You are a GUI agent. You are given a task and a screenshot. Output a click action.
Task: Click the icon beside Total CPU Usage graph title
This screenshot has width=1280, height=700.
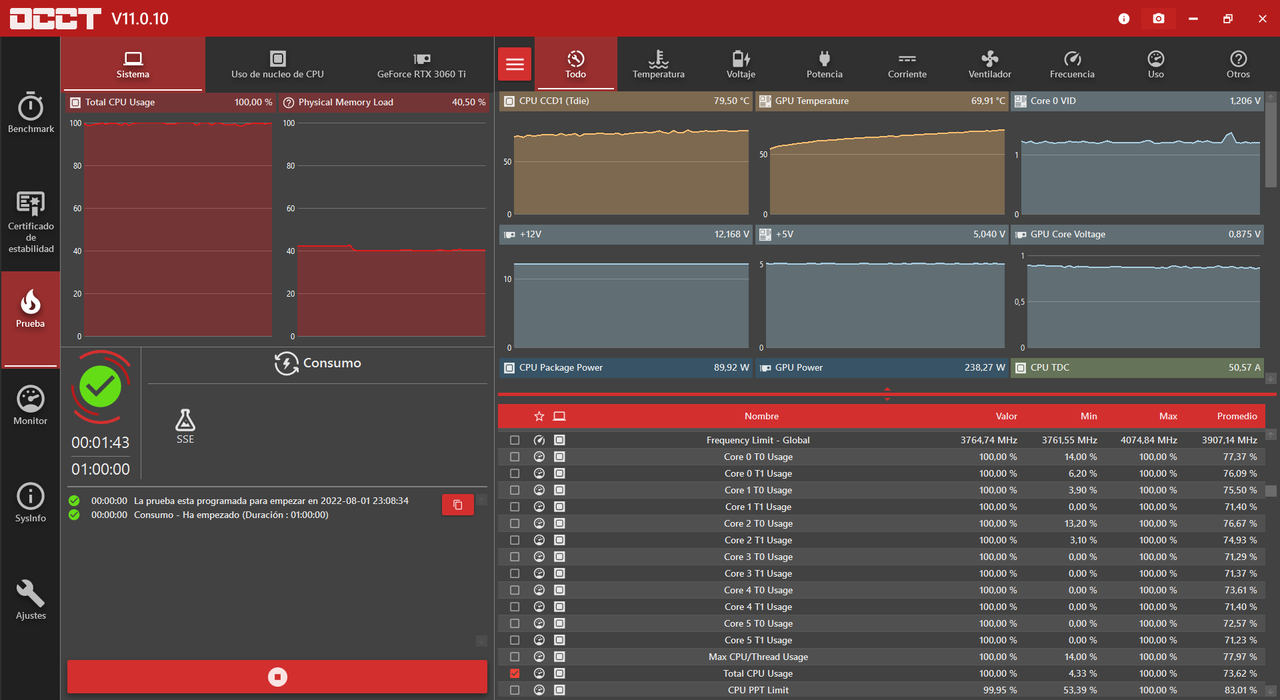point(75,102)
